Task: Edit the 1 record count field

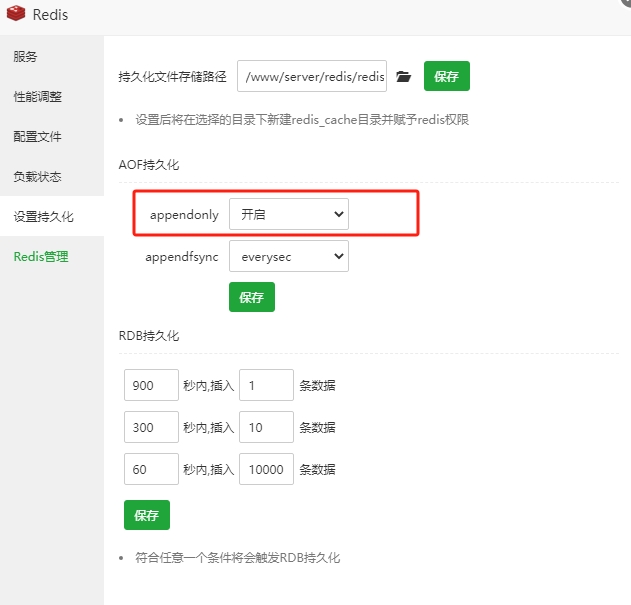Action: tap(266, 385)
